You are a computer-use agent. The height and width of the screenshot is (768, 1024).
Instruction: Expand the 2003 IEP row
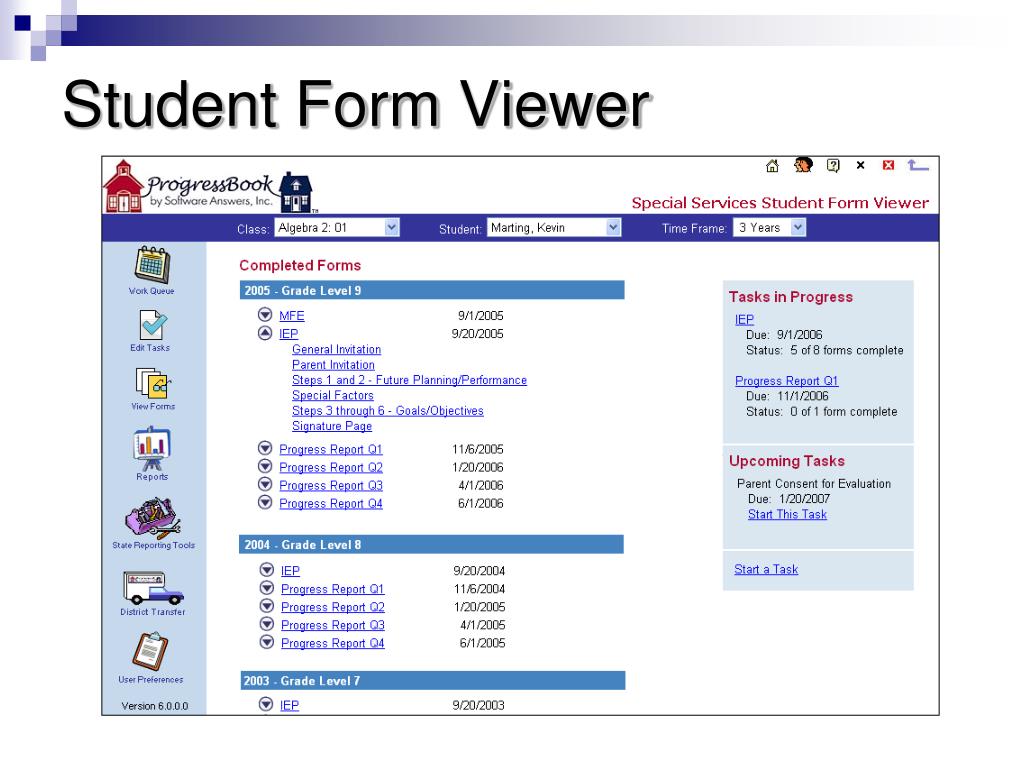pos(265,704)
